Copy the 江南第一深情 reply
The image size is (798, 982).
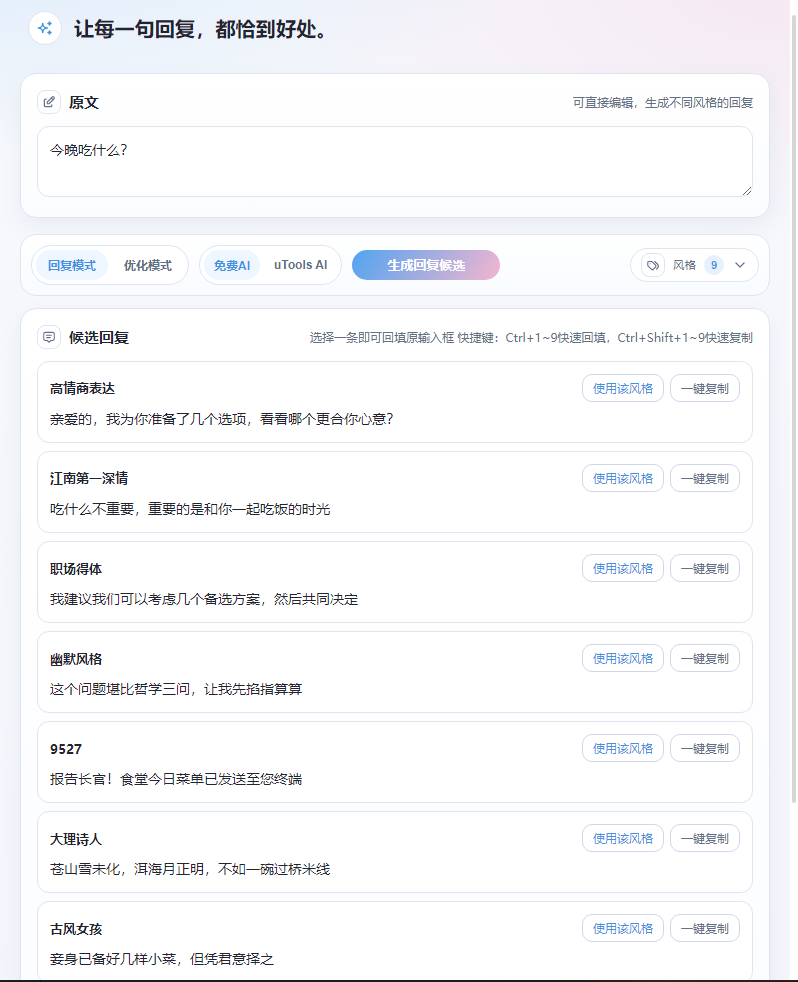704,478
